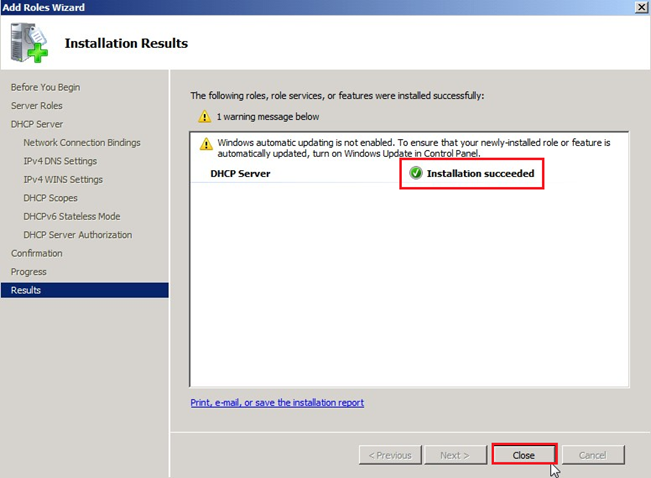The image size is (651, 478).
Task: Select Network Connection Bindings step
Action: pyautogui.click(x=82, y=142)
